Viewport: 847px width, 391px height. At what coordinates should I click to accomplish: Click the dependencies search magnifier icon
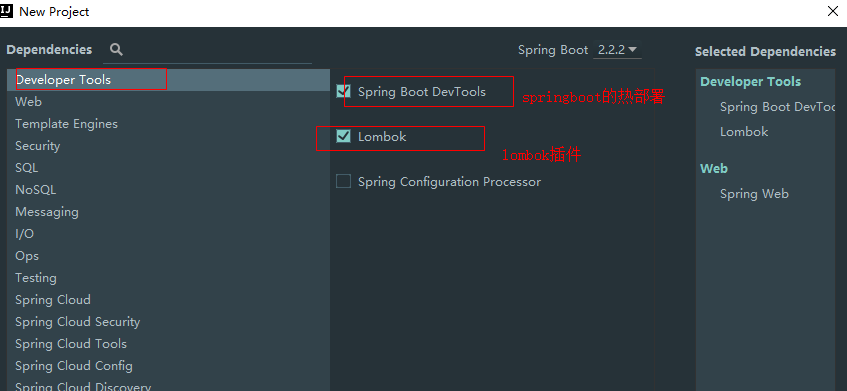pyautogui.click(x=116, y=50)
